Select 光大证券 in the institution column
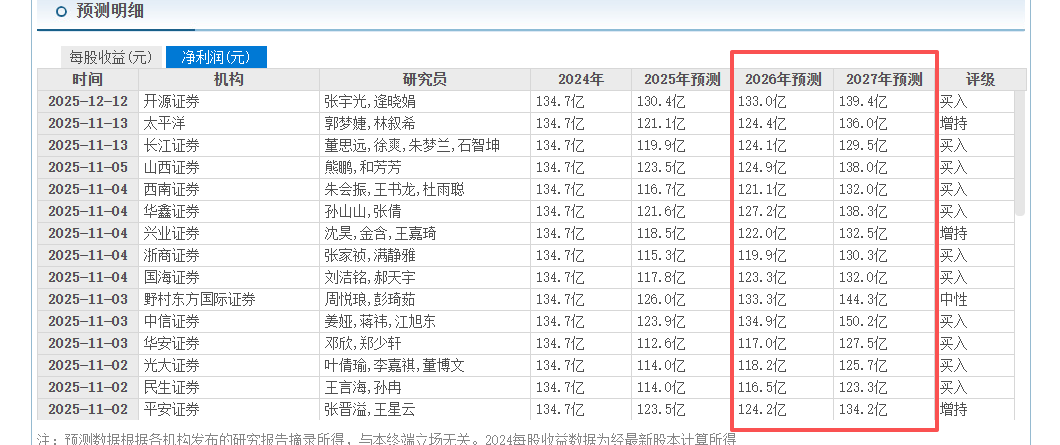 172,366
